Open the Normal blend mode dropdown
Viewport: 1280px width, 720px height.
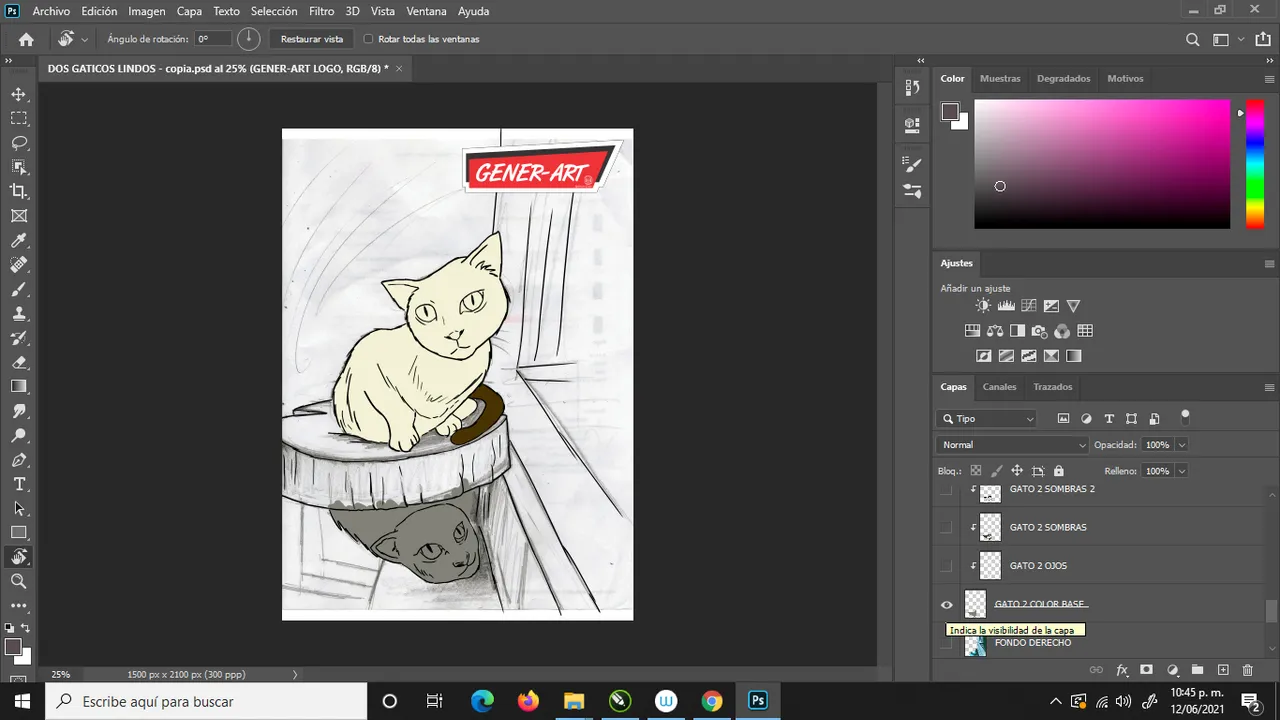(1013, 445)
